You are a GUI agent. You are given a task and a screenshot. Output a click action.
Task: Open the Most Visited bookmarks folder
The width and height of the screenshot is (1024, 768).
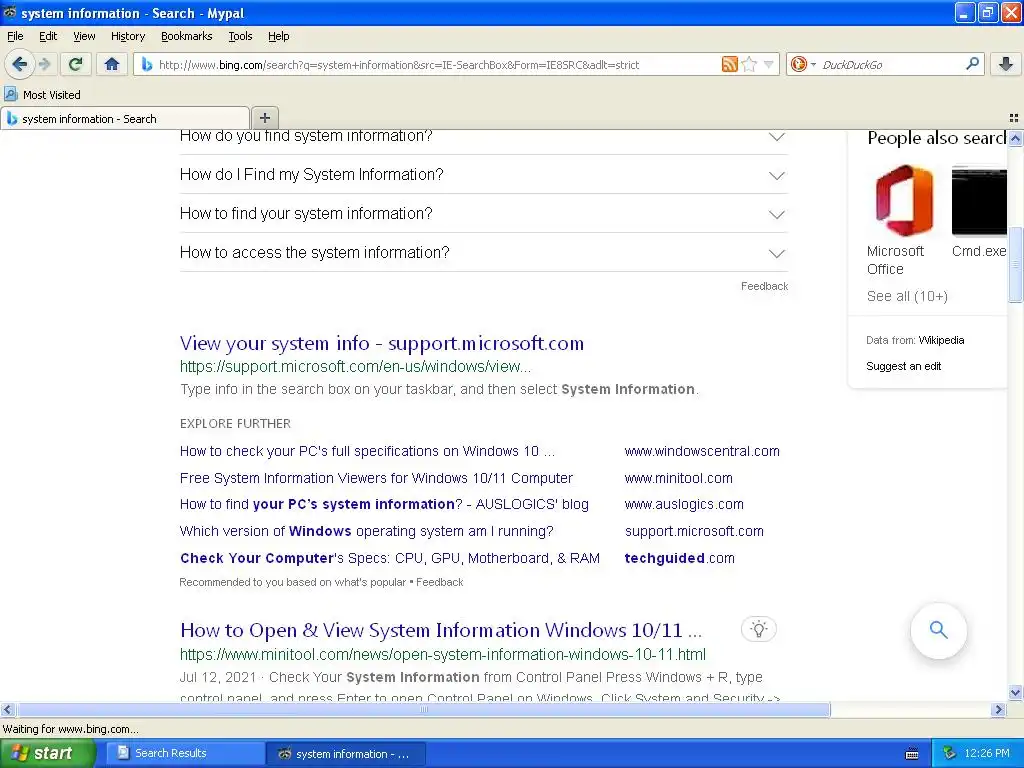42,95
